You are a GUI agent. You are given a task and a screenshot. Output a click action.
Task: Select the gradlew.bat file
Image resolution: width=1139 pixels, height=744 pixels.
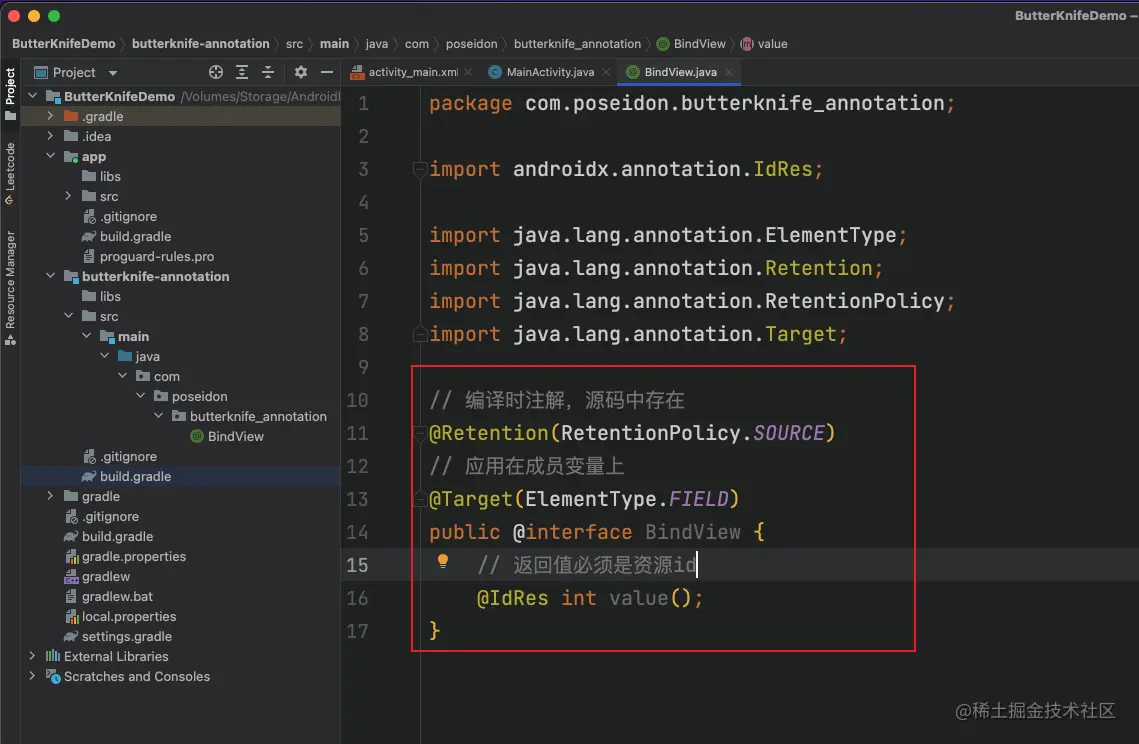pos(108,596)
